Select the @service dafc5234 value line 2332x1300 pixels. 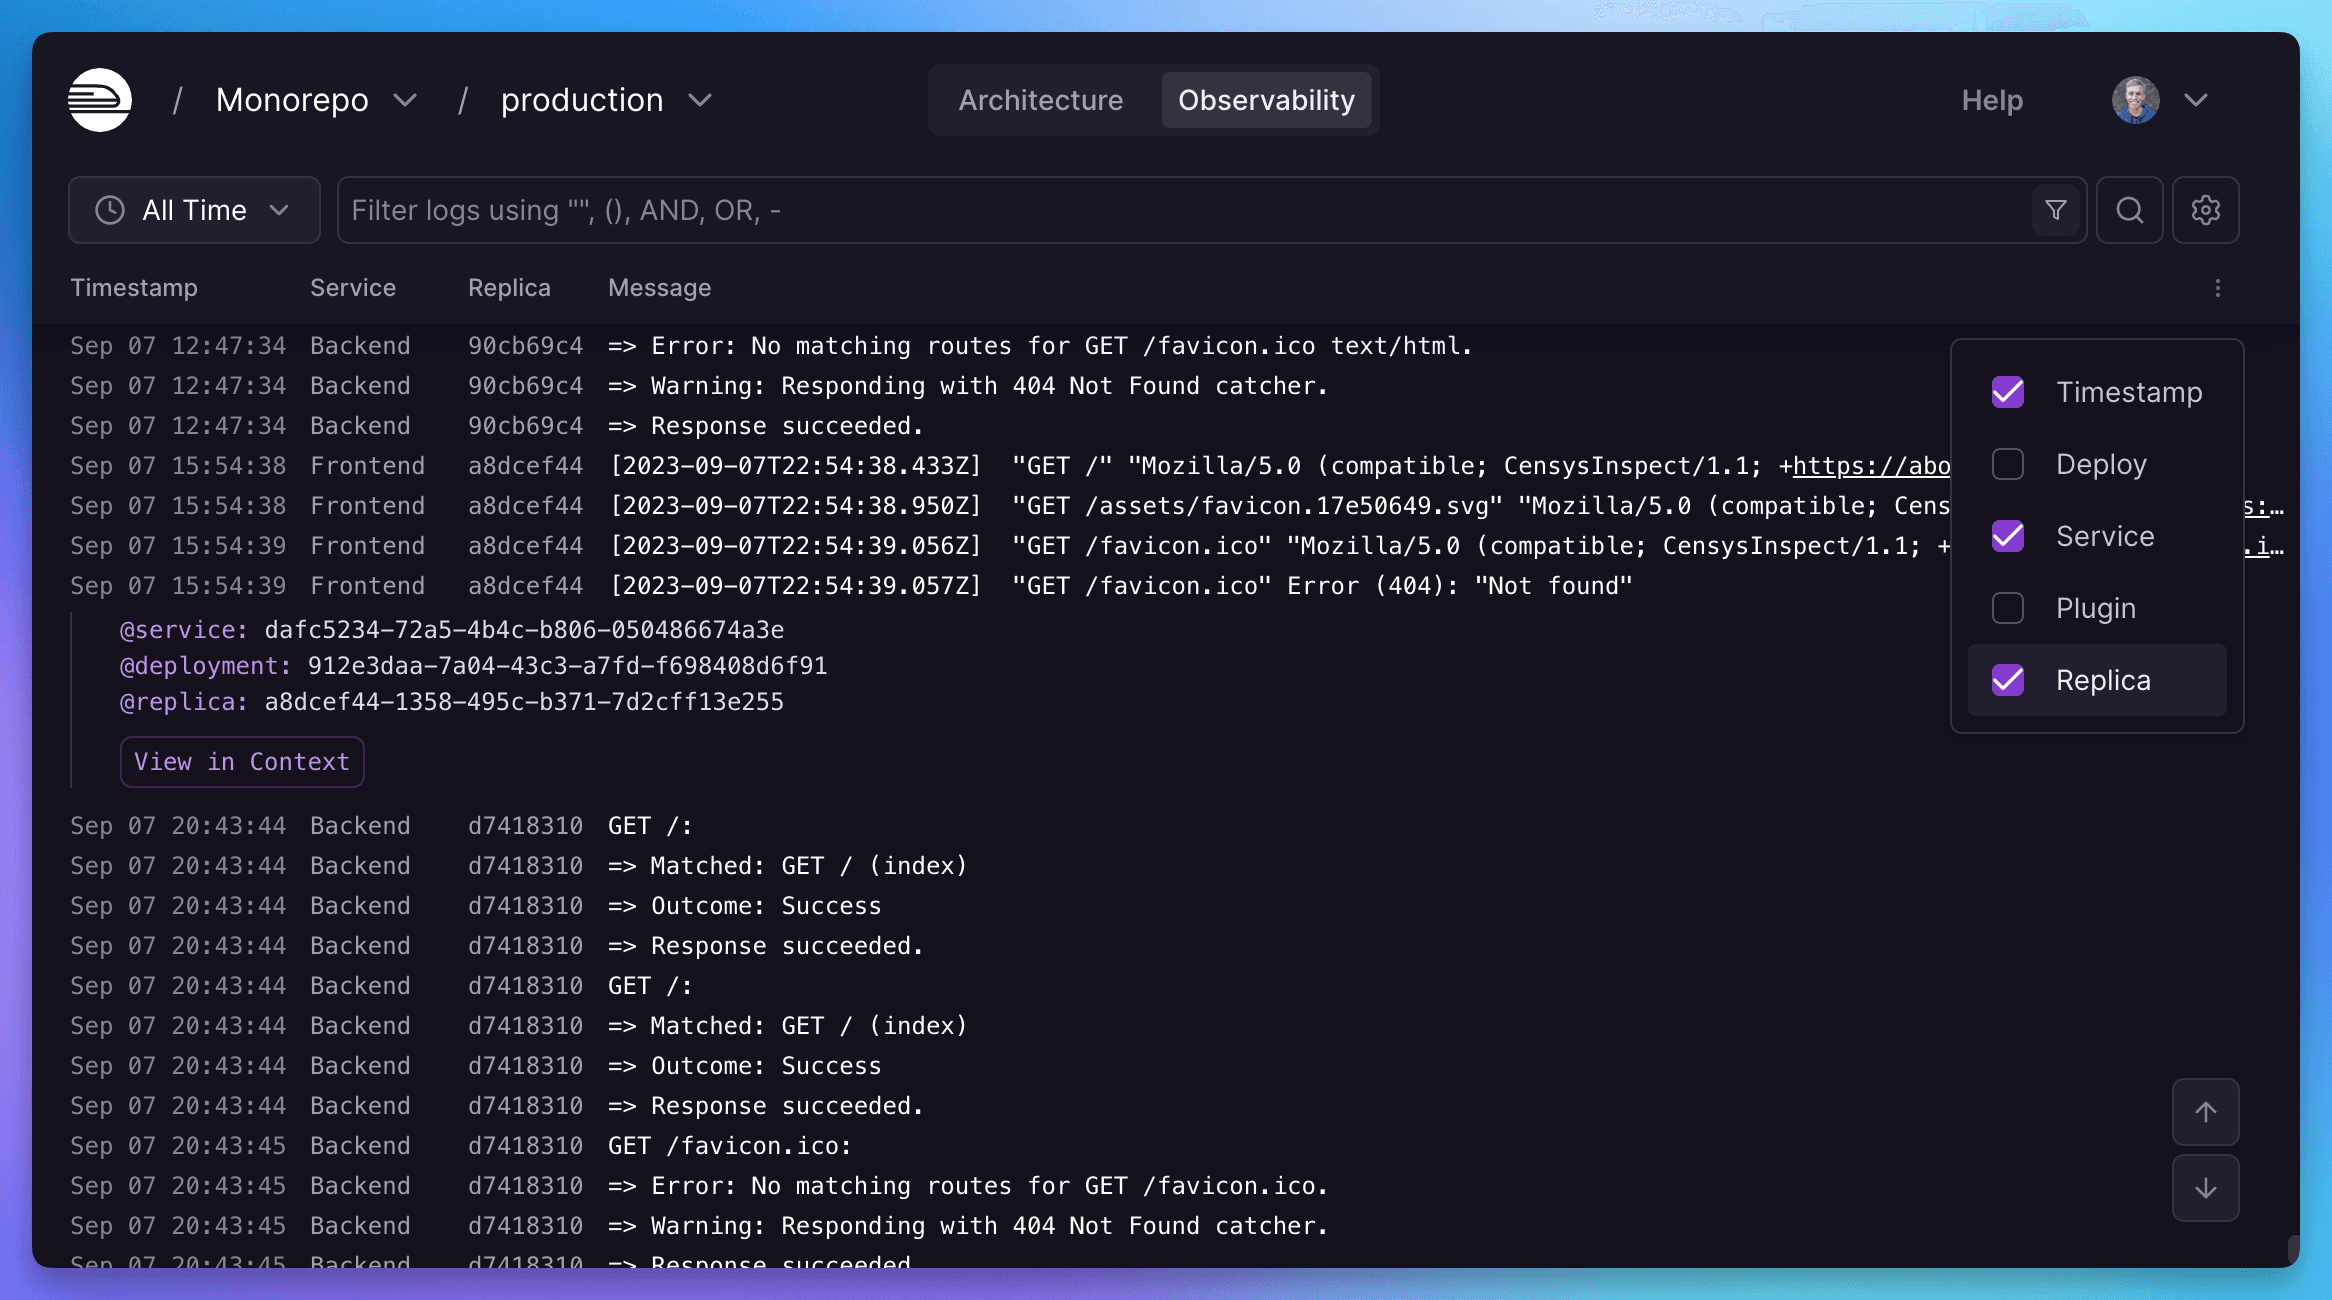click(x=452, y=630)
